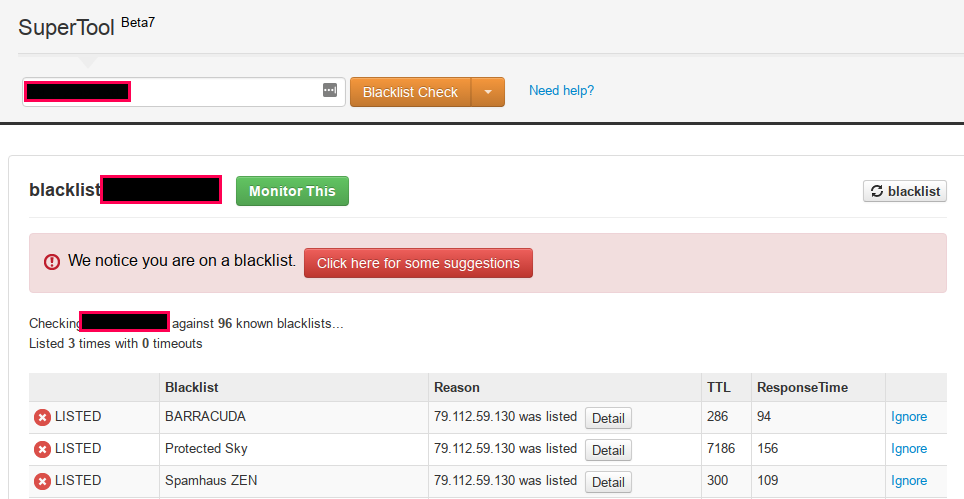
Task: Click the refresh blacklist button
Action: (904, 191)
